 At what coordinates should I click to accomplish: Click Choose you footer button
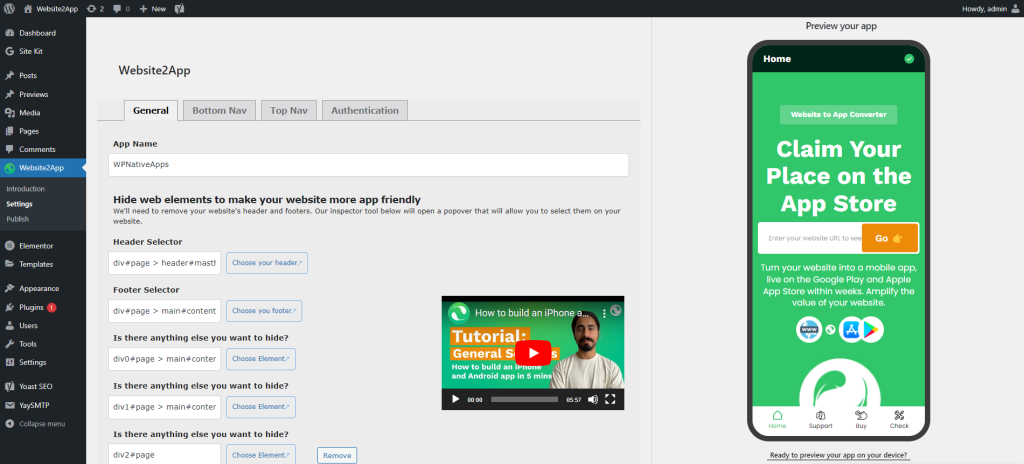coord(264,311)
